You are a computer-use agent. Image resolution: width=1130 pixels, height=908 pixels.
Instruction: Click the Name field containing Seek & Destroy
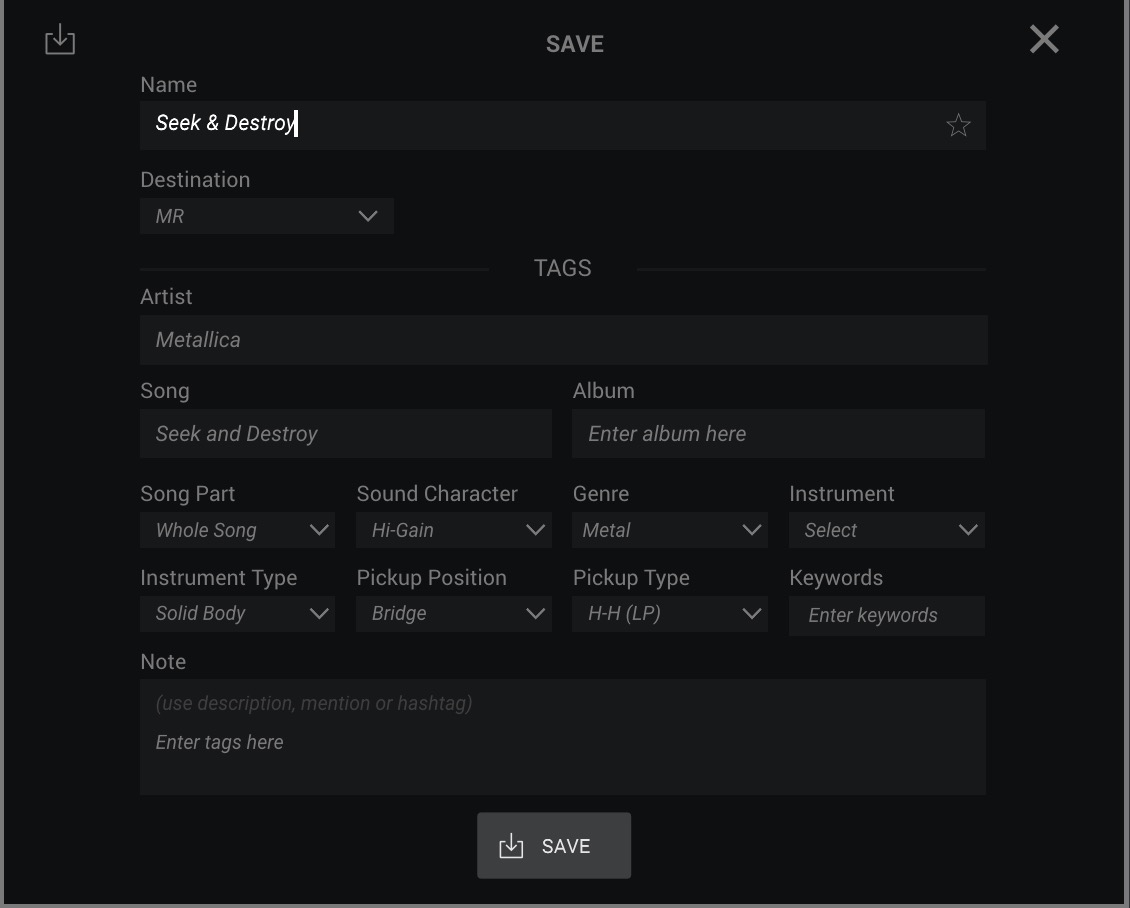click(x=563, y=125)
